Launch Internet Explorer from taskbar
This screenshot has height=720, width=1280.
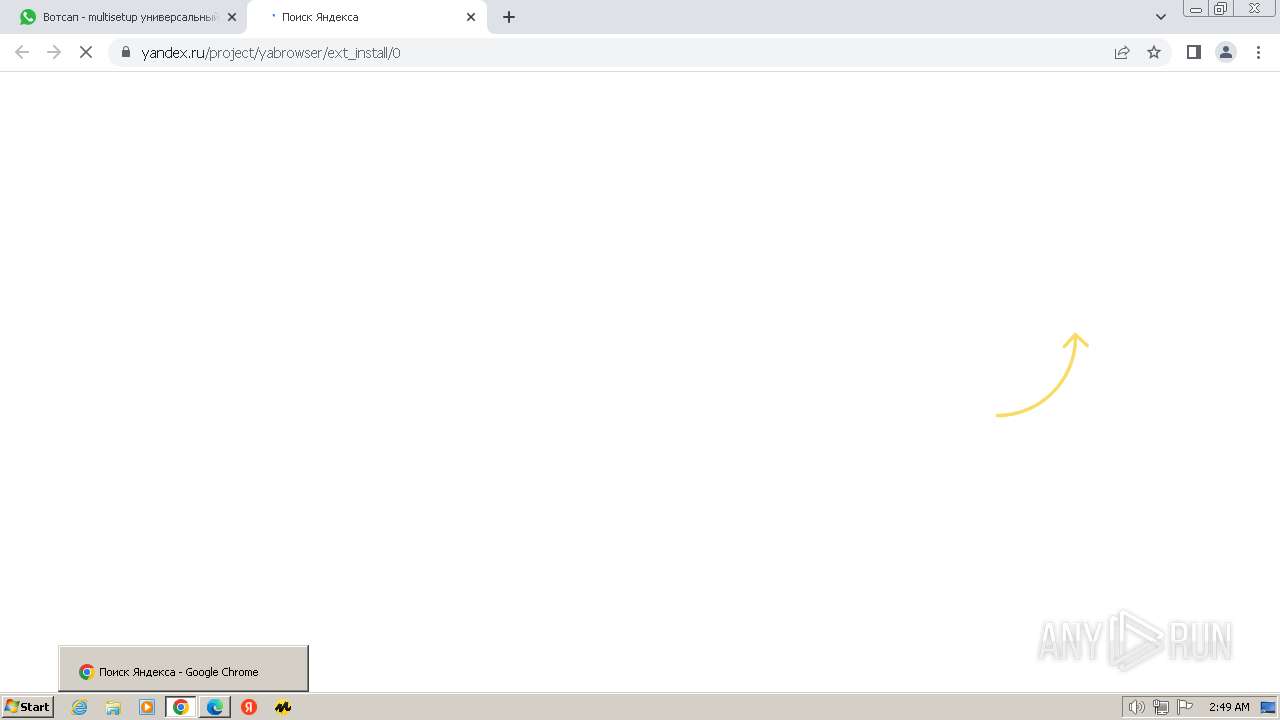pyautogui.click(x=80, y=707)
